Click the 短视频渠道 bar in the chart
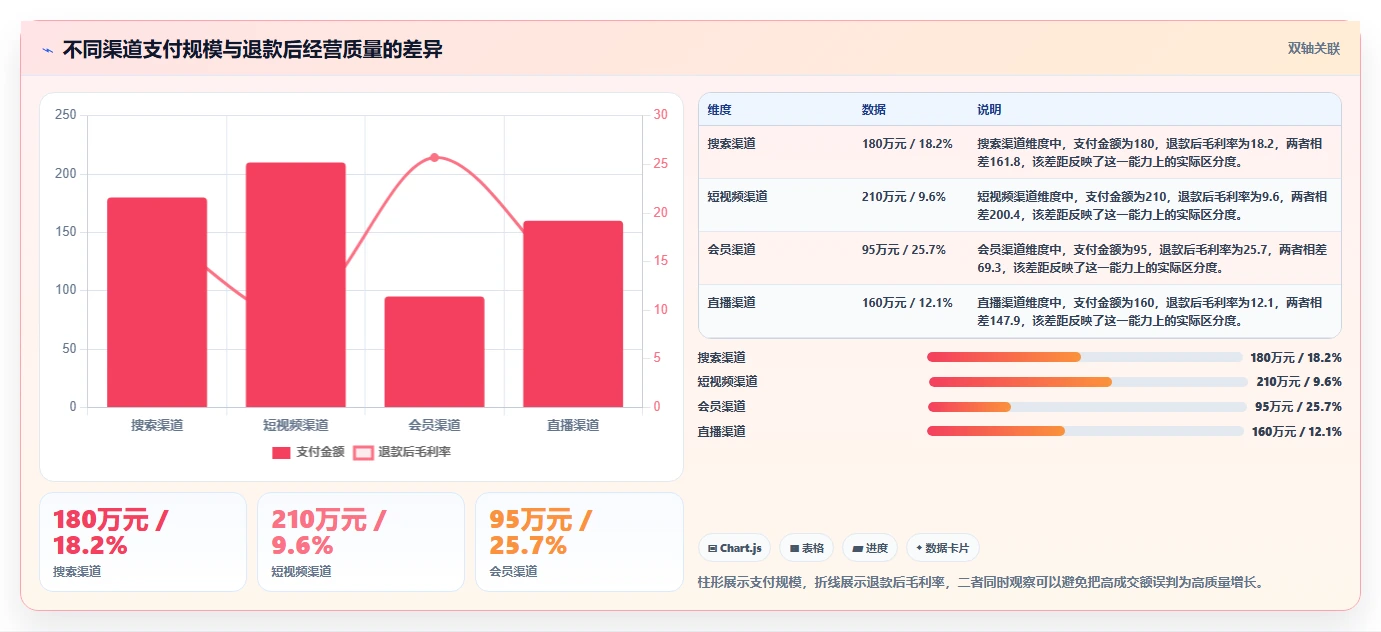 point(296,285)
